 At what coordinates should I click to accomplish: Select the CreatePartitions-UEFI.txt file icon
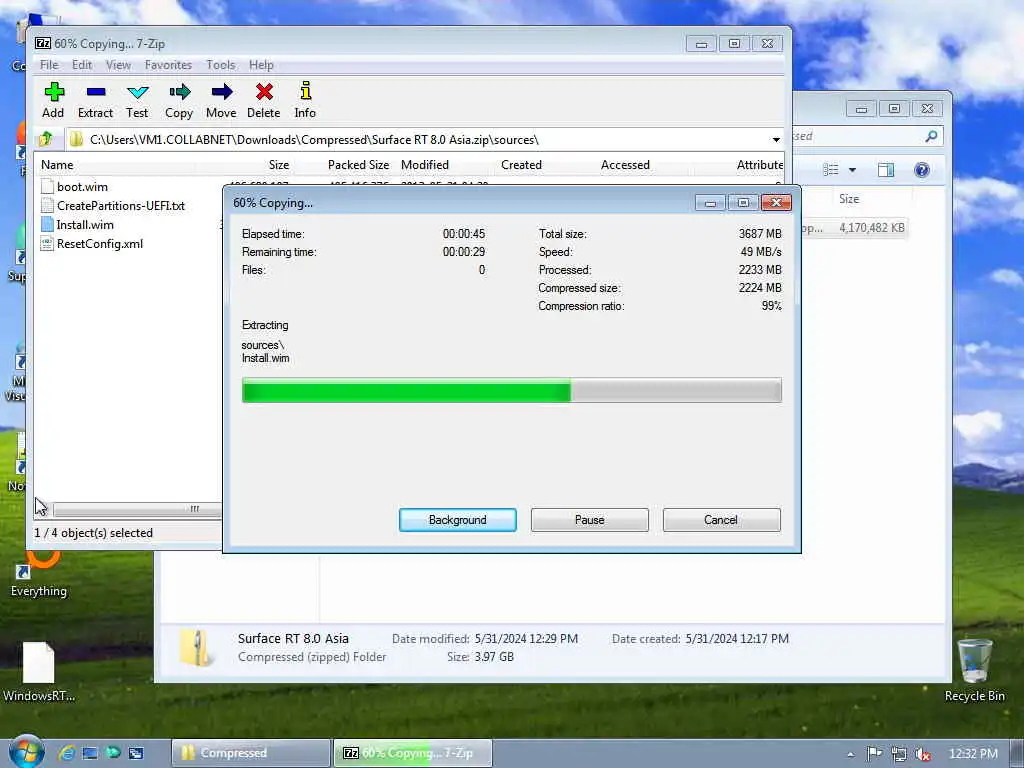pyautogui.click(x=47, y=205)
